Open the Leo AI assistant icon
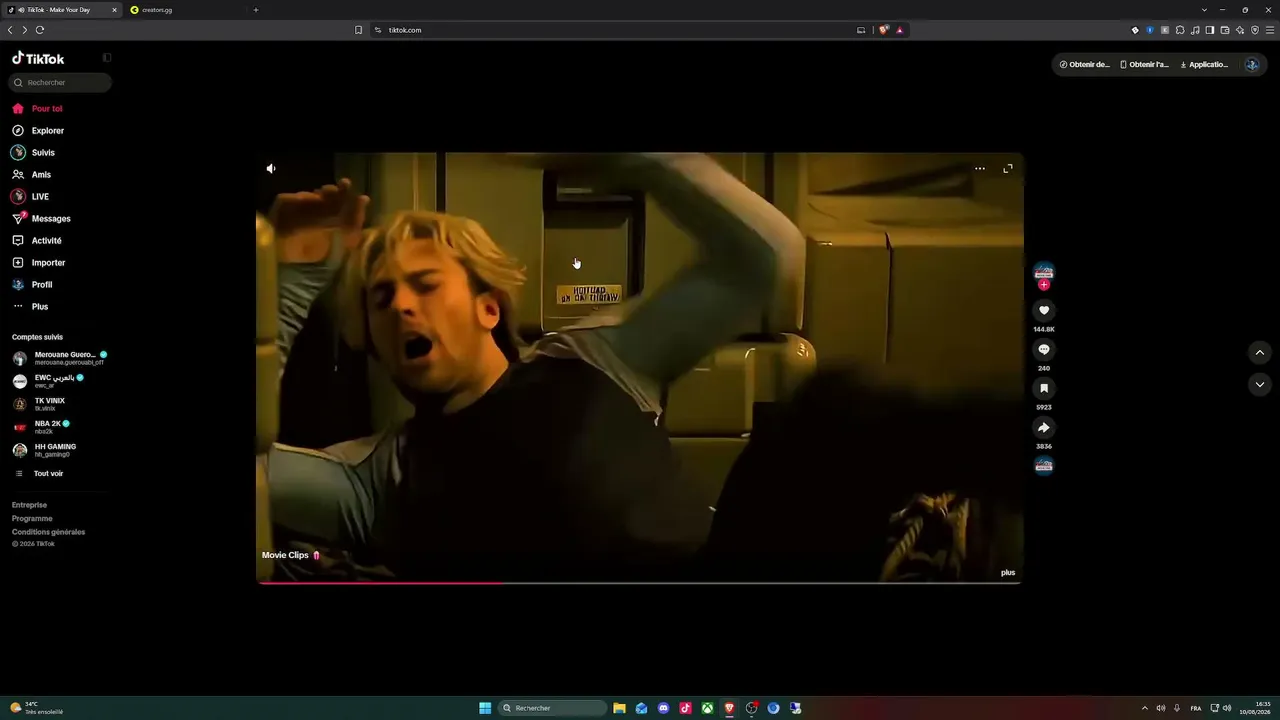 pos(1240,30)
